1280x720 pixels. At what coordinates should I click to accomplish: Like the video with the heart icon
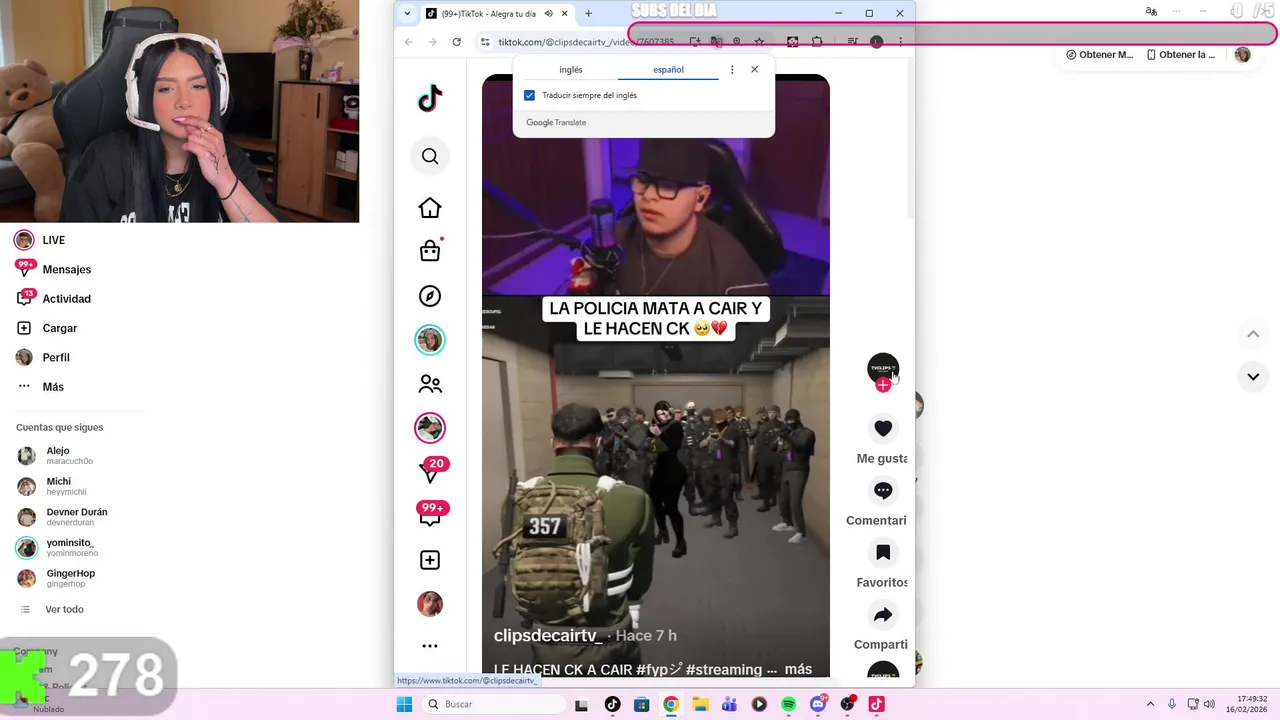point(883,428)
